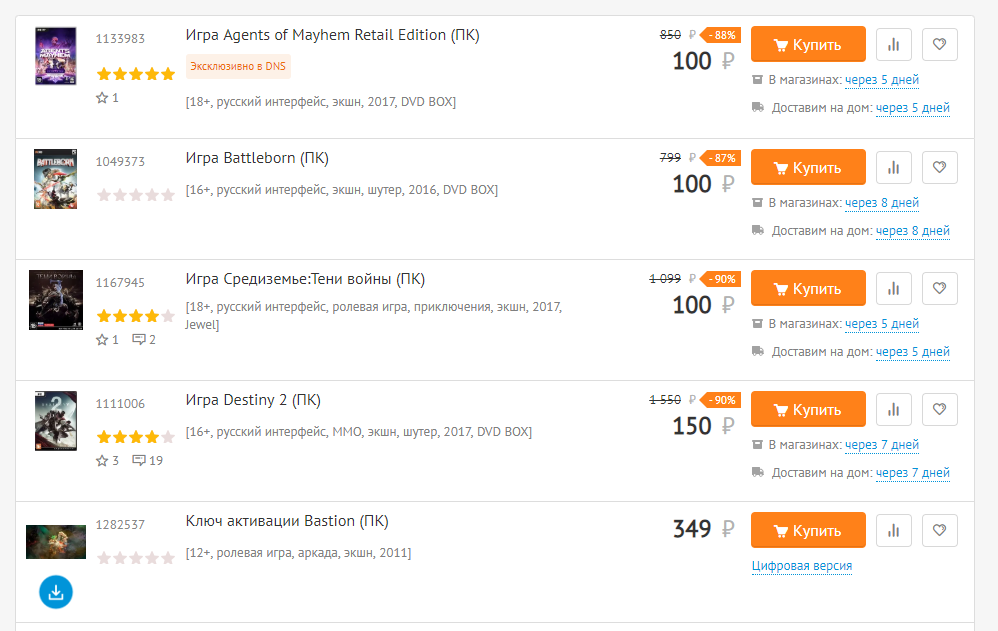Viewport: 998px width, 631px height.
Task: Add Agents of Mayhem to comparison
Action: coord(894,45)
